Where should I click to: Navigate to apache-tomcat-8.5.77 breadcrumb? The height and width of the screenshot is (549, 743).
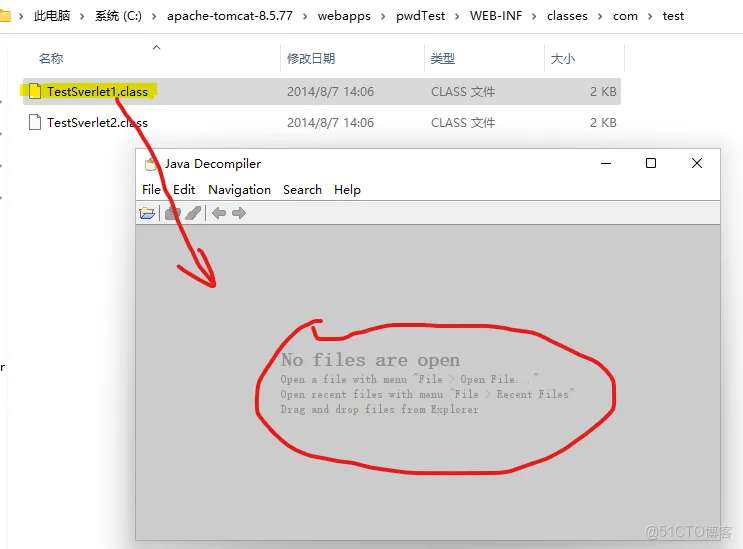pyautogui.click(x=230, y=16)
